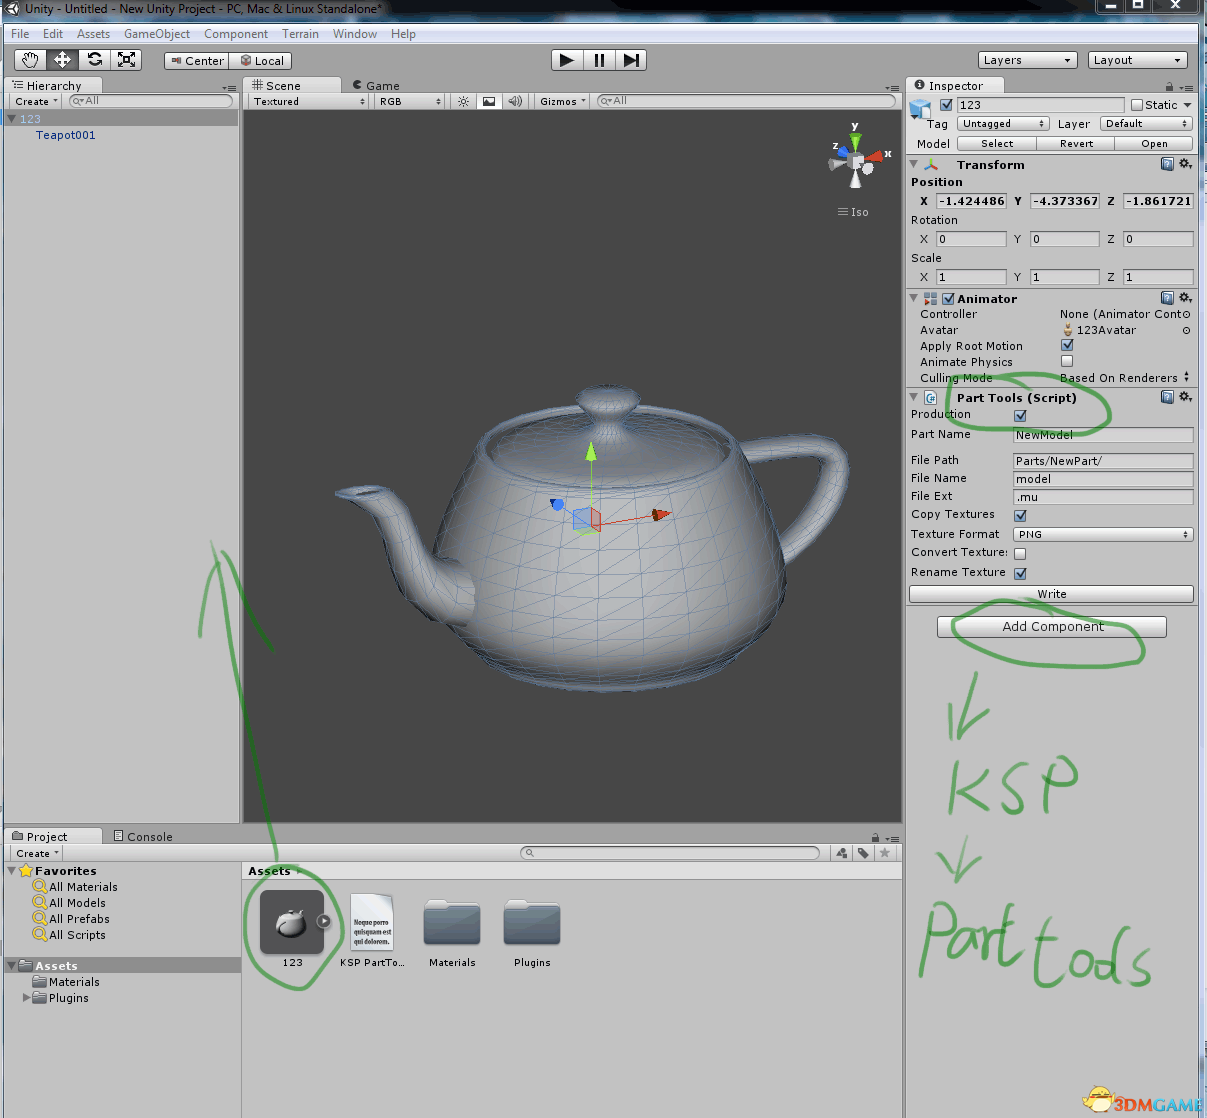
Task: Open the Layers dropdown
Action: pyautogui.click(x=1027, y=60)
